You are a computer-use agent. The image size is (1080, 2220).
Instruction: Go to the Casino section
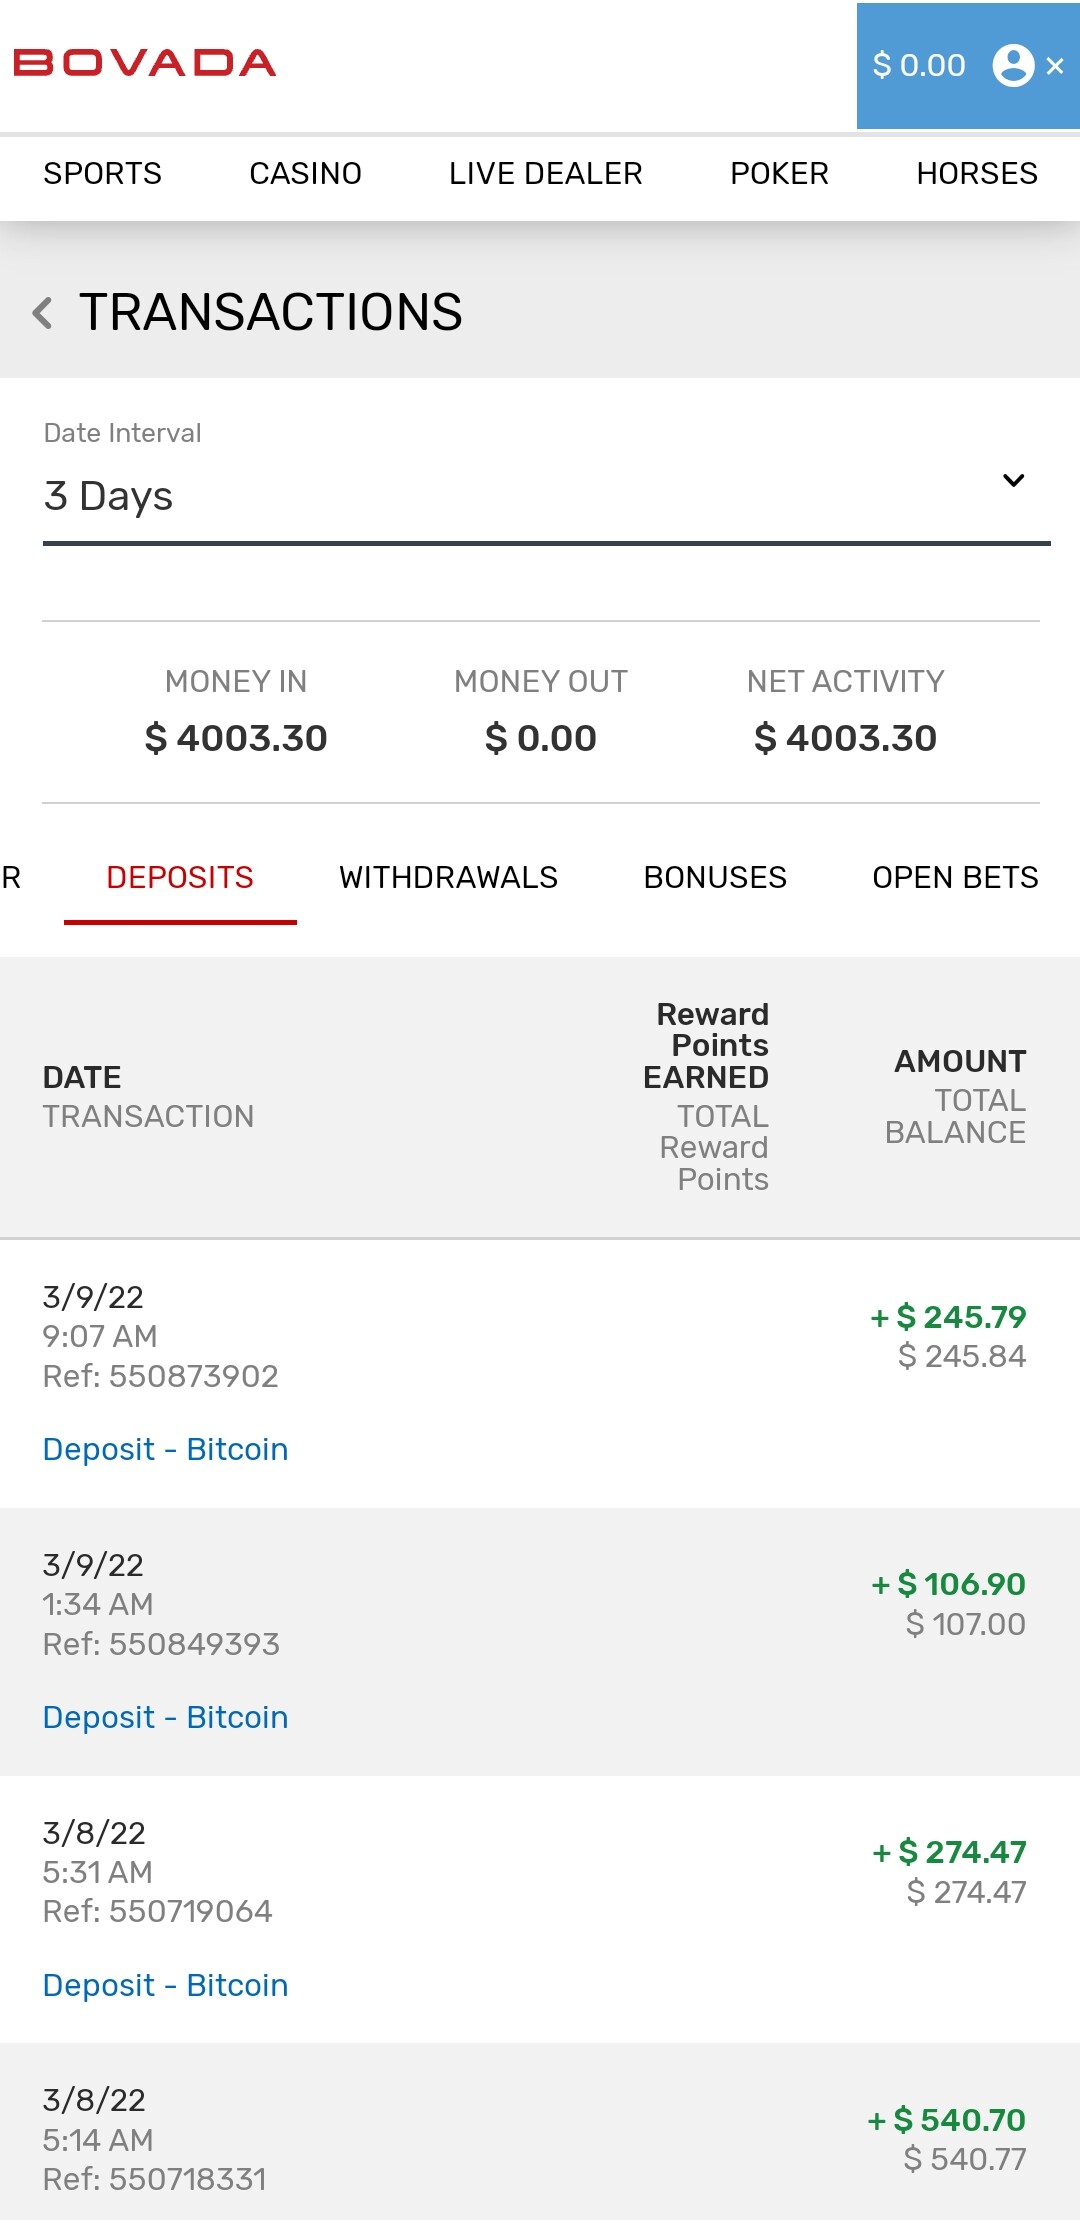tap(305, 174)
